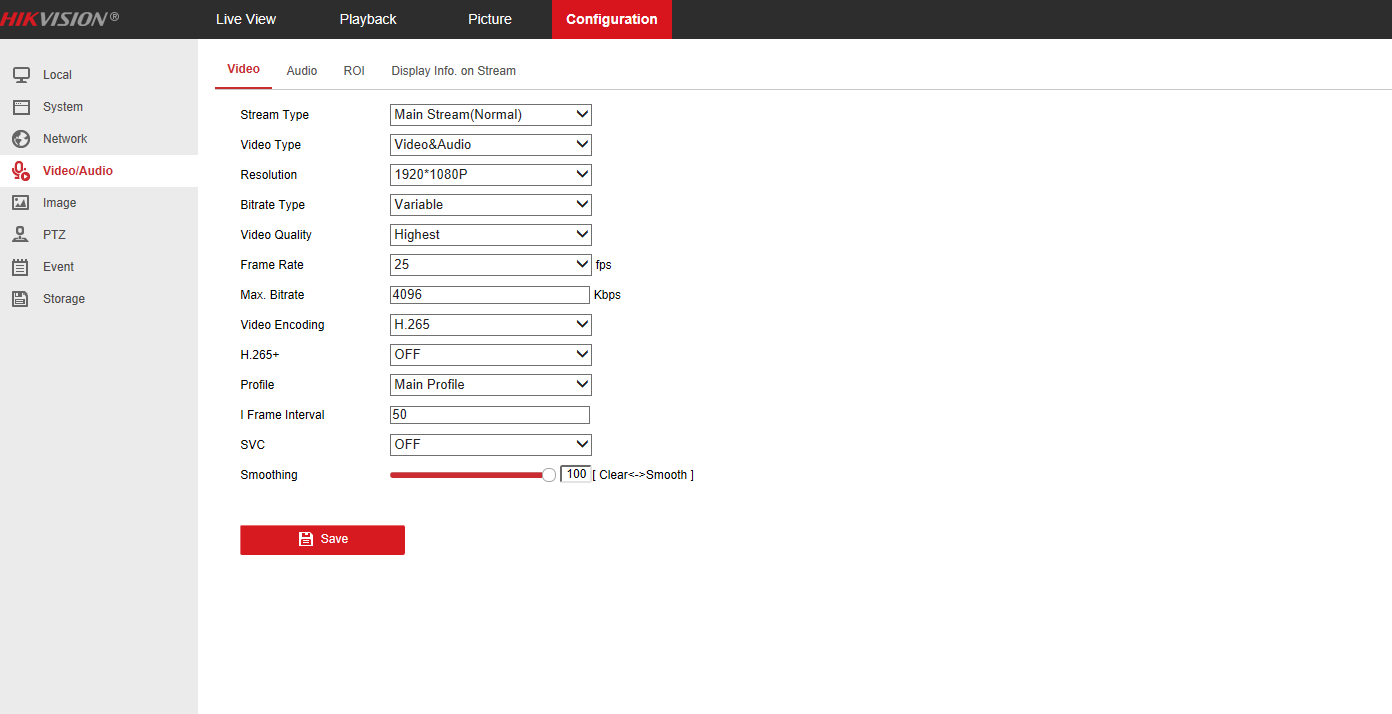Click the Event notepad icon
Screen dimensions: 1392x714
21,267
